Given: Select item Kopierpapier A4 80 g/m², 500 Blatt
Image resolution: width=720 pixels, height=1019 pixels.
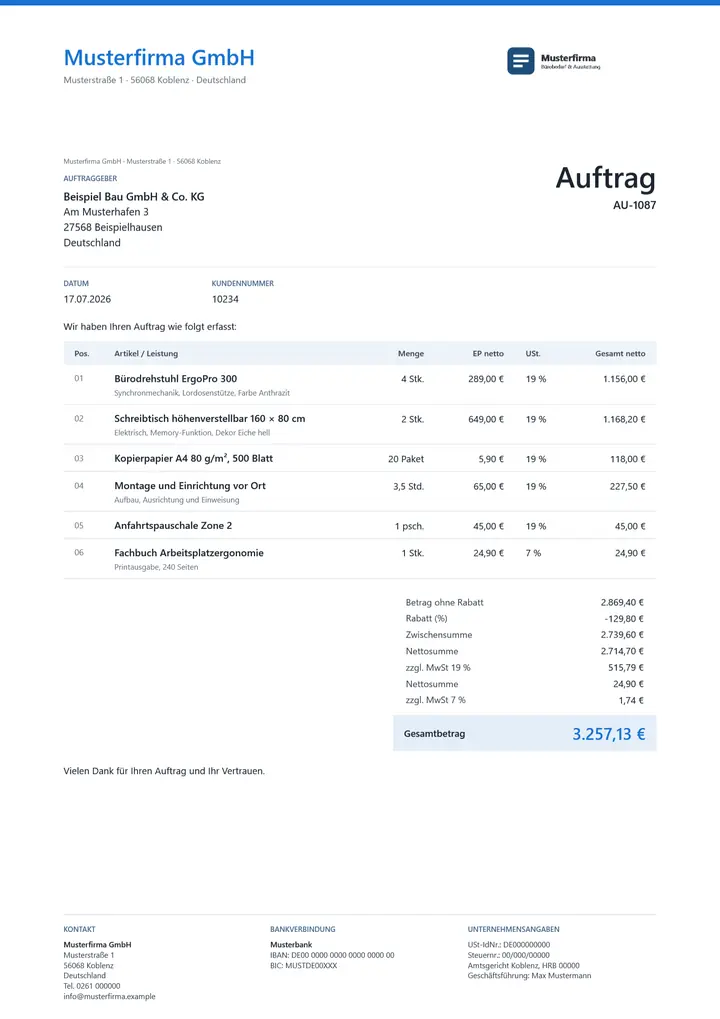Looking at the screenshot, I should [x=194, y=458].
